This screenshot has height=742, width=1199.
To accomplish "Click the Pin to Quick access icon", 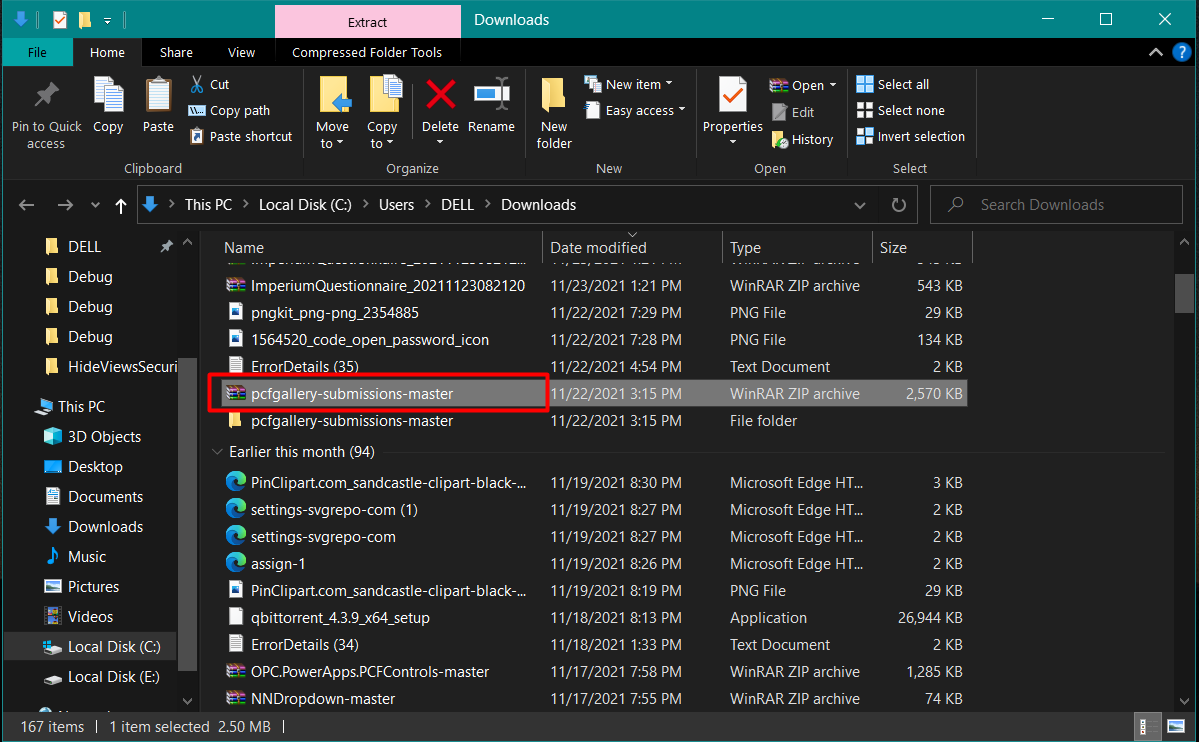I will tap(46, 96).
